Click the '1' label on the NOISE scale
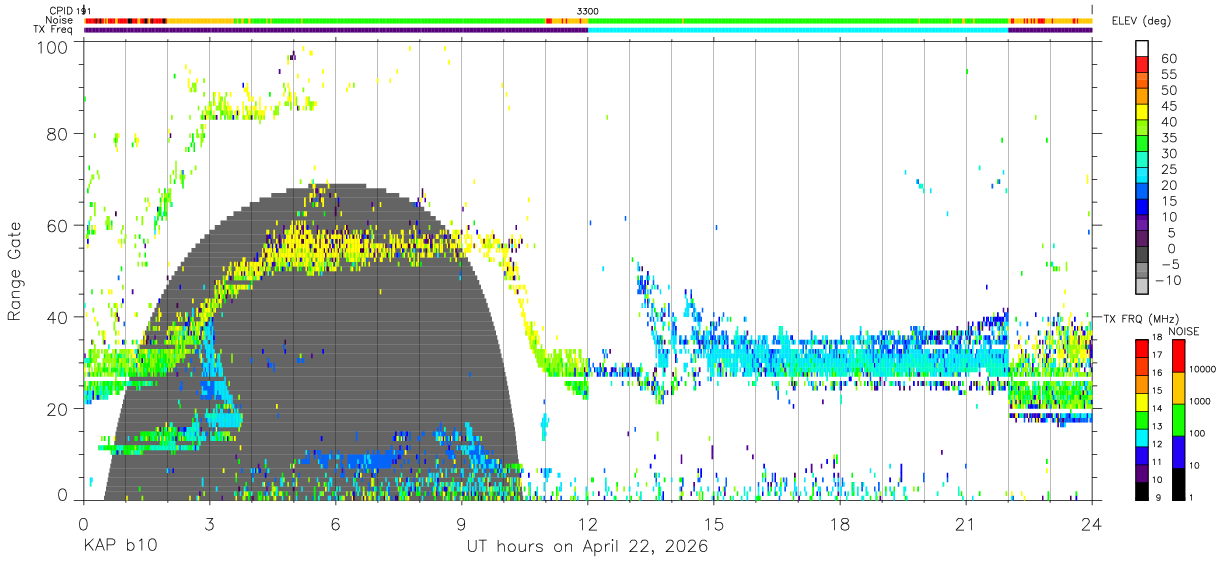This screenshot has height=567, width=1228. click(x=1191, y=499)
